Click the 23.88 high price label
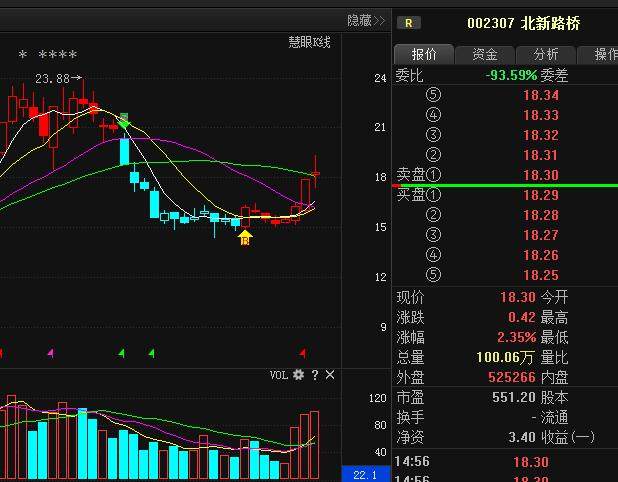Image resolution: width=618 pixels, height=482 pixels. tap(52, 78)
